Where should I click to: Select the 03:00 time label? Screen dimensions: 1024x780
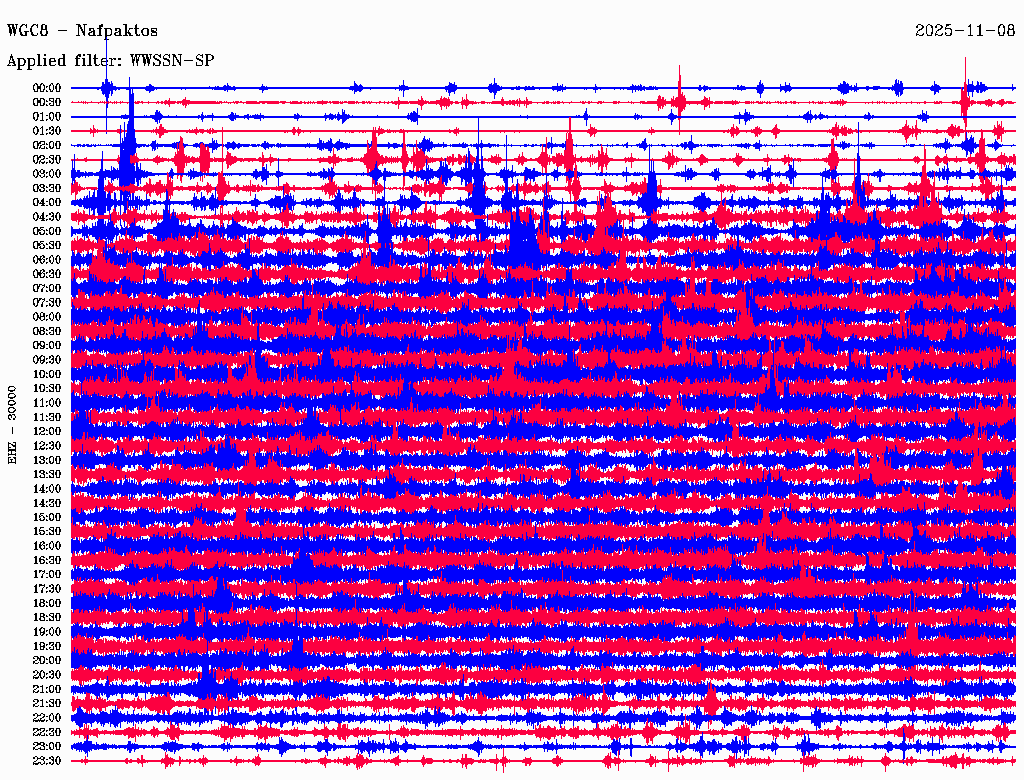[47, 174]
